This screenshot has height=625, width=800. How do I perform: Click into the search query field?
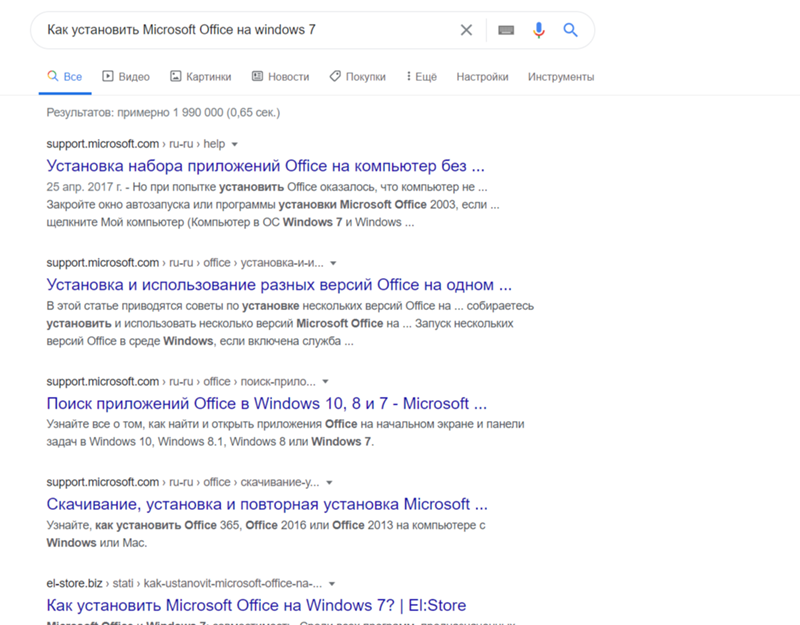tap(245, 30)
